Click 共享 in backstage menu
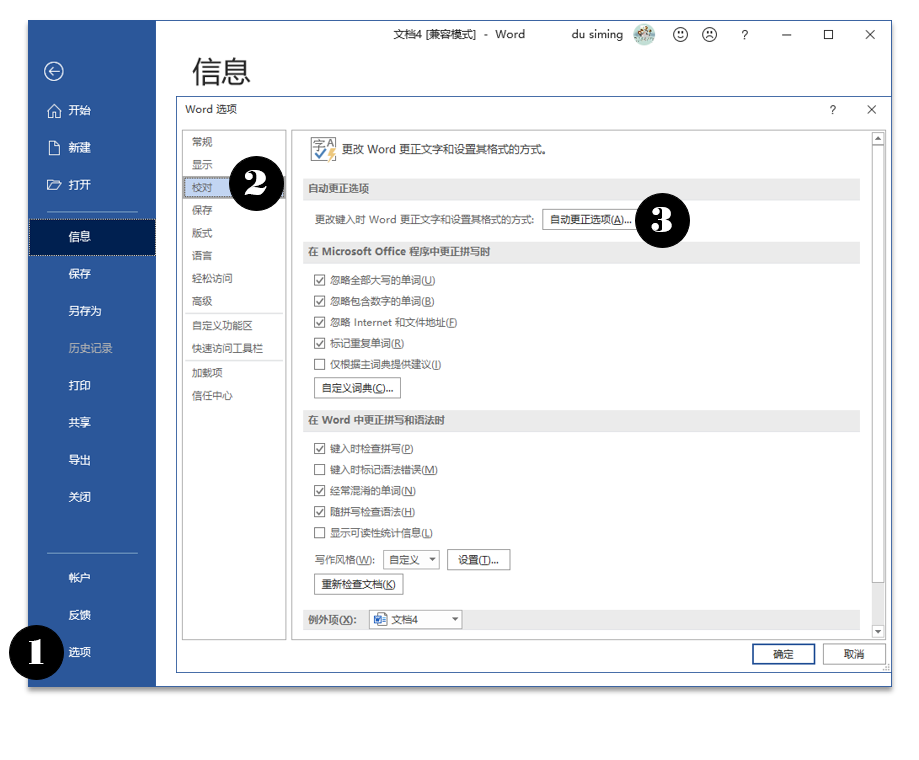 pos(92,422)
